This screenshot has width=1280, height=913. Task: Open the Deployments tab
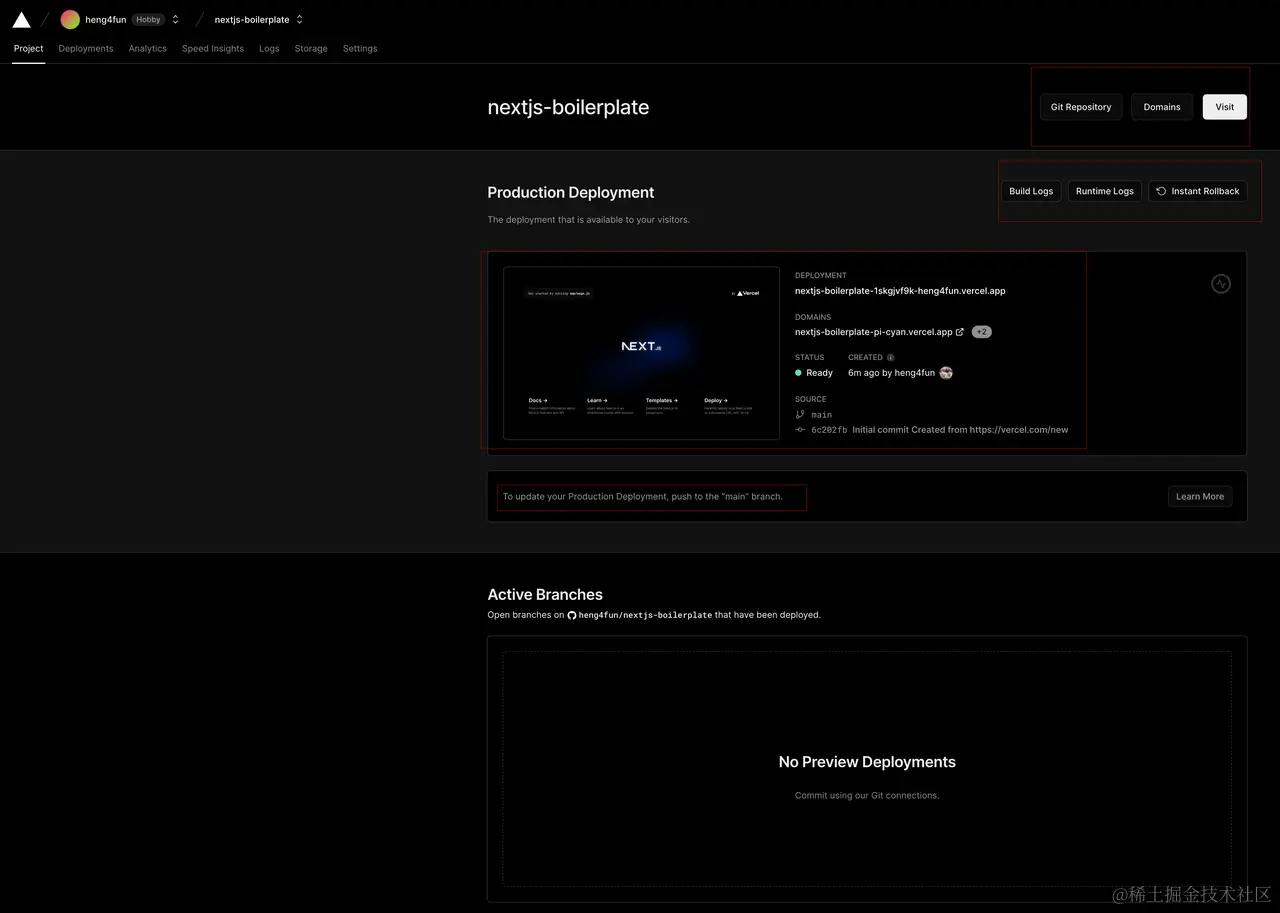coord(86,49)
